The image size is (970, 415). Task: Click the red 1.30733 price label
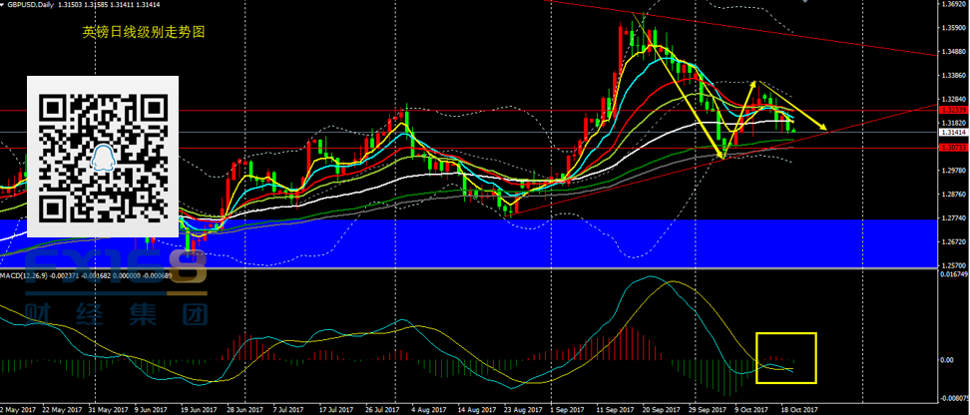click(x=951, y=147)
